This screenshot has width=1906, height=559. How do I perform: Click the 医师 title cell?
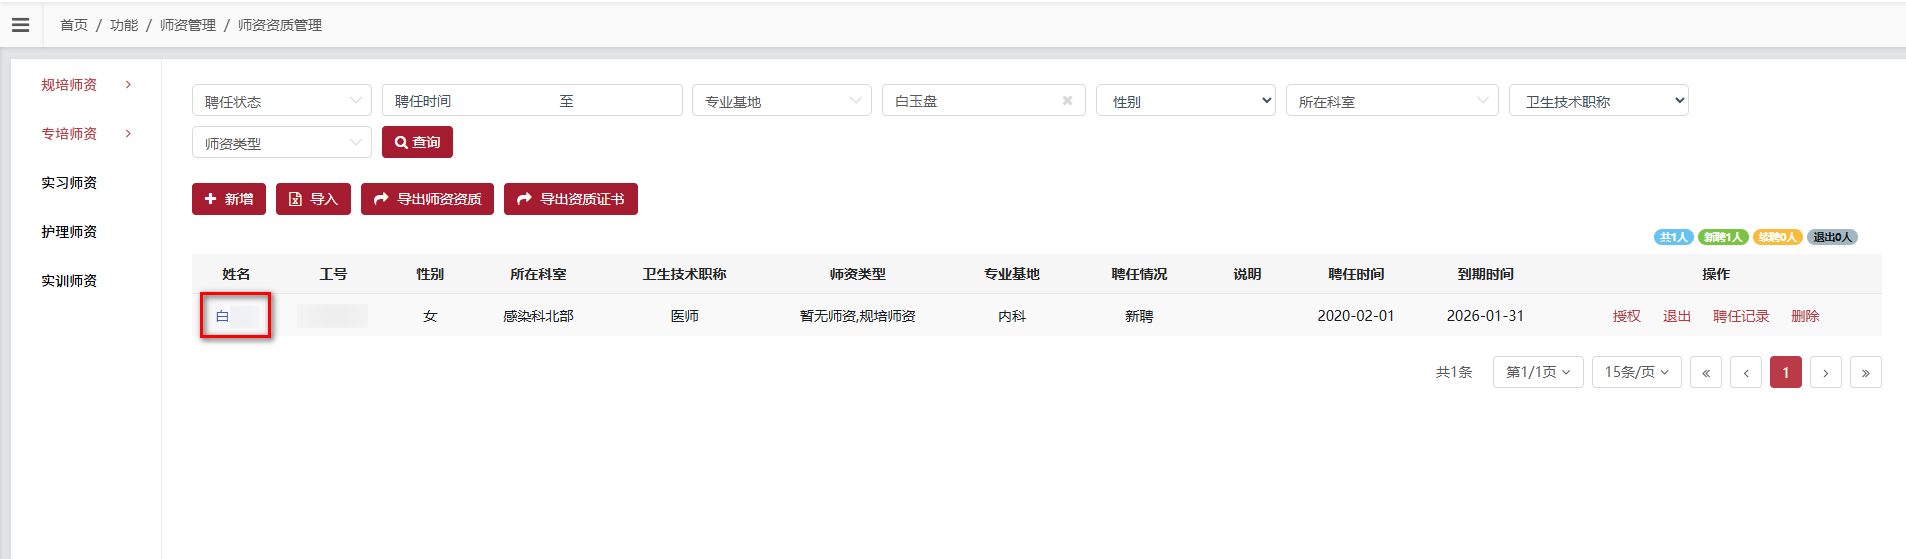pyautogui.click(x=685, y=316)
